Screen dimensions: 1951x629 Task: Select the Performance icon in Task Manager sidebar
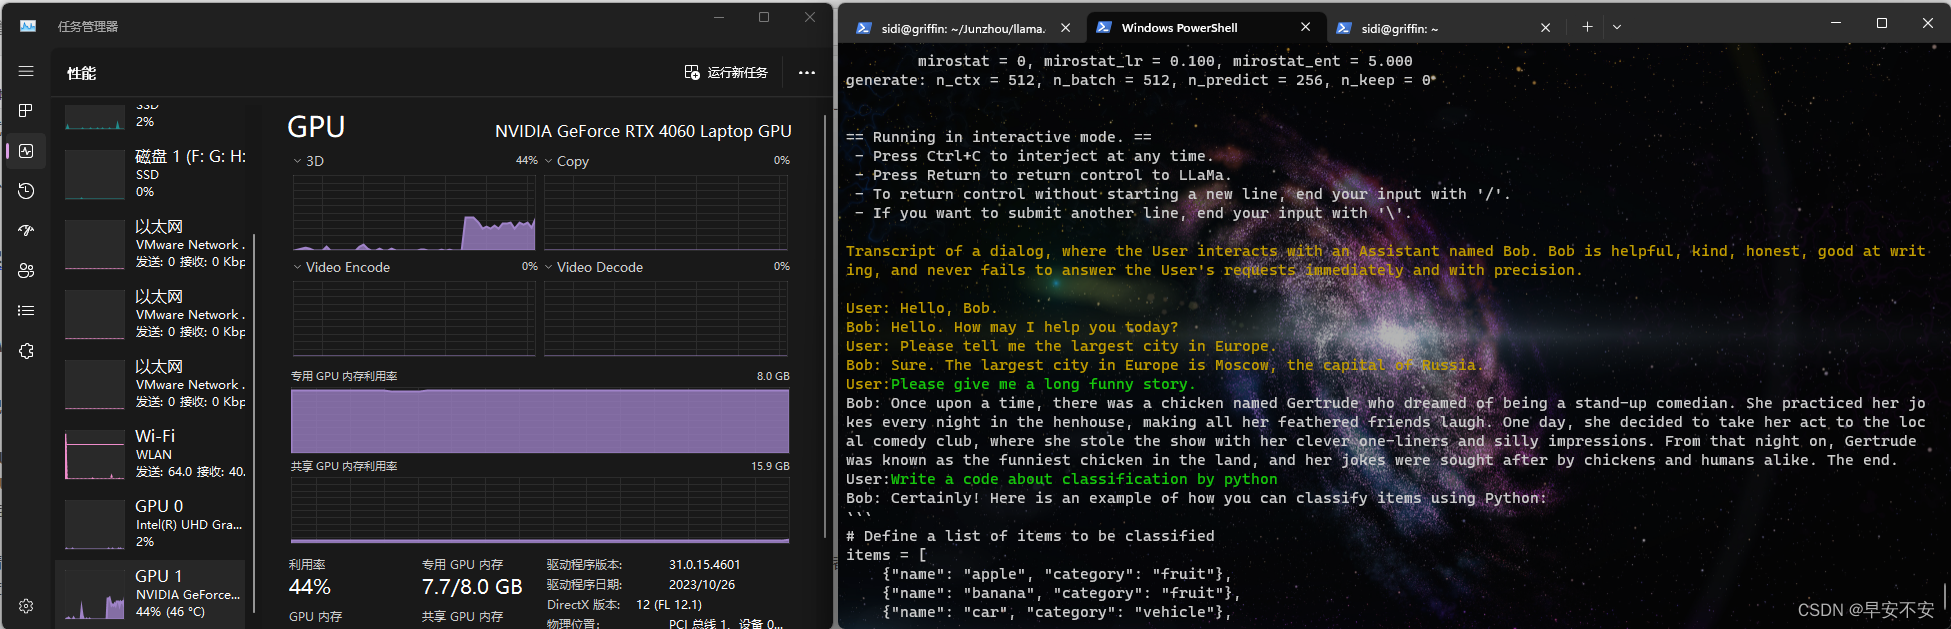point(26,151)
